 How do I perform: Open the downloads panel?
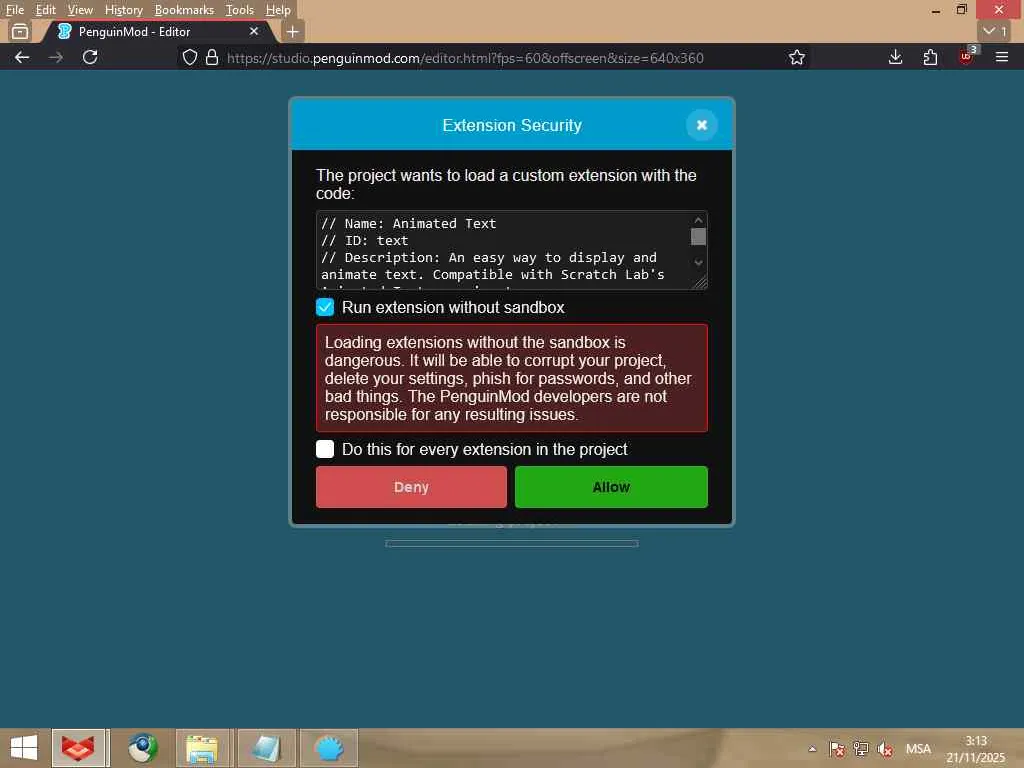(895, 57)
